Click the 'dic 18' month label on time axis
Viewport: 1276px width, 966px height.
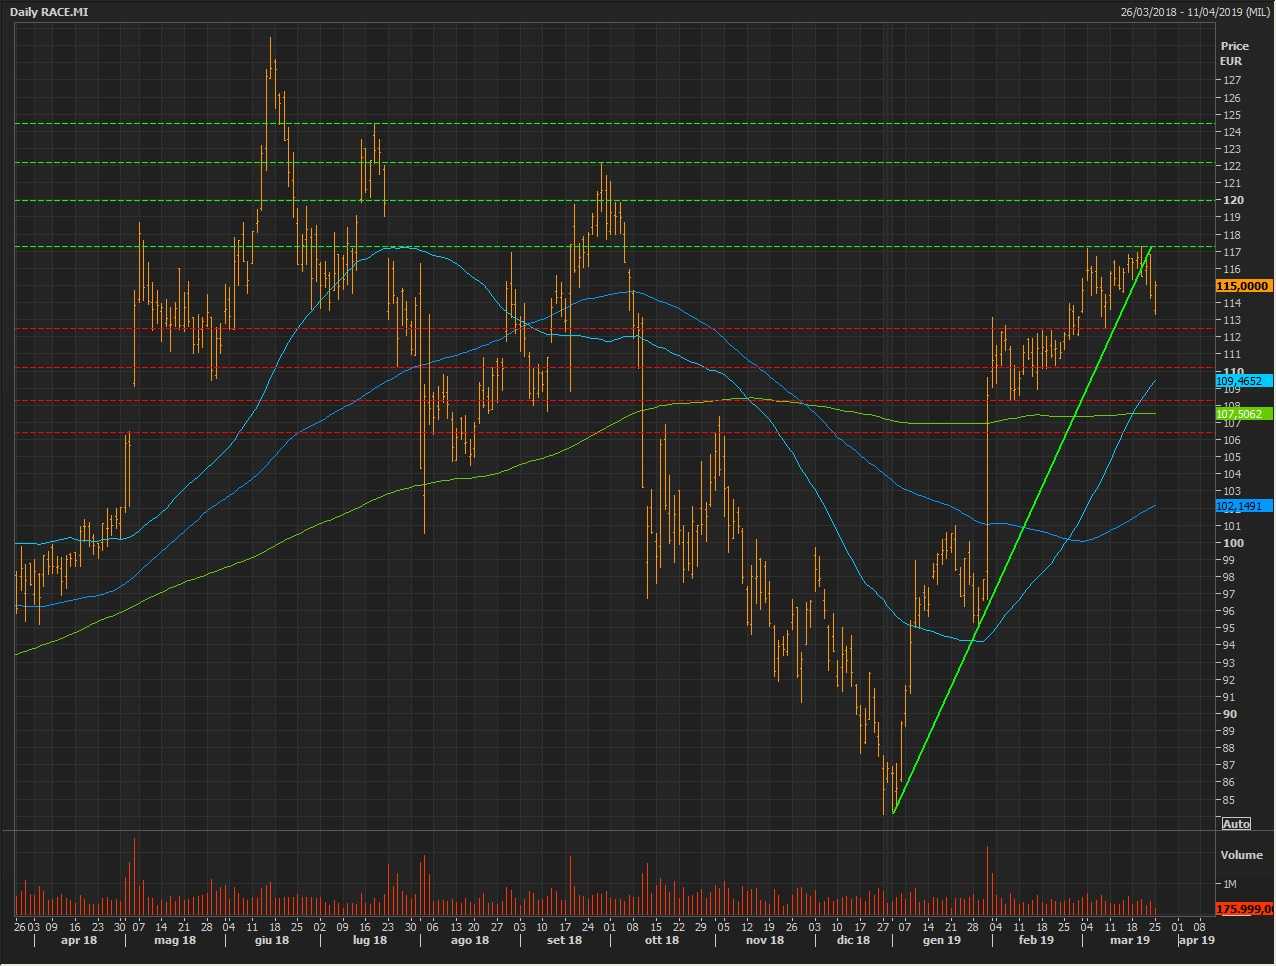tap(853, 940)
